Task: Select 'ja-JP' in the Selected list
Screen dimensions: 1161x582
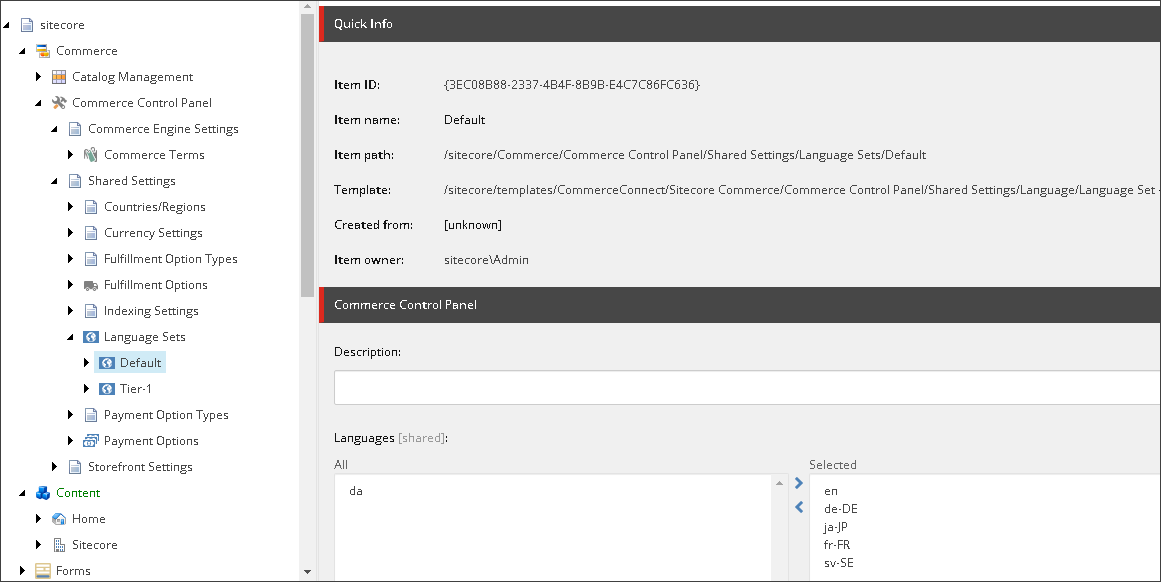Action: [836, 527]
